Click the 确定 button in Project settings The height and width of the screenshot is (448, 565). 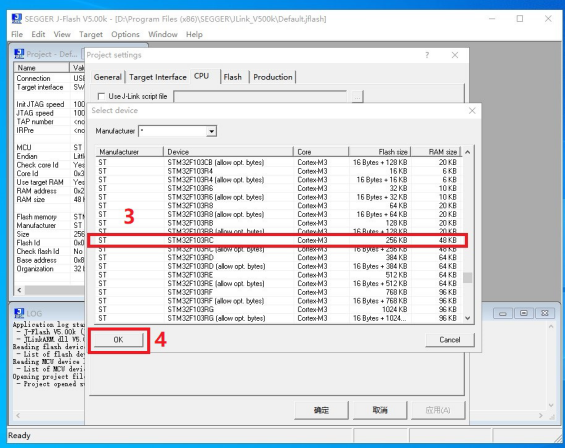[x=321, y=410]
